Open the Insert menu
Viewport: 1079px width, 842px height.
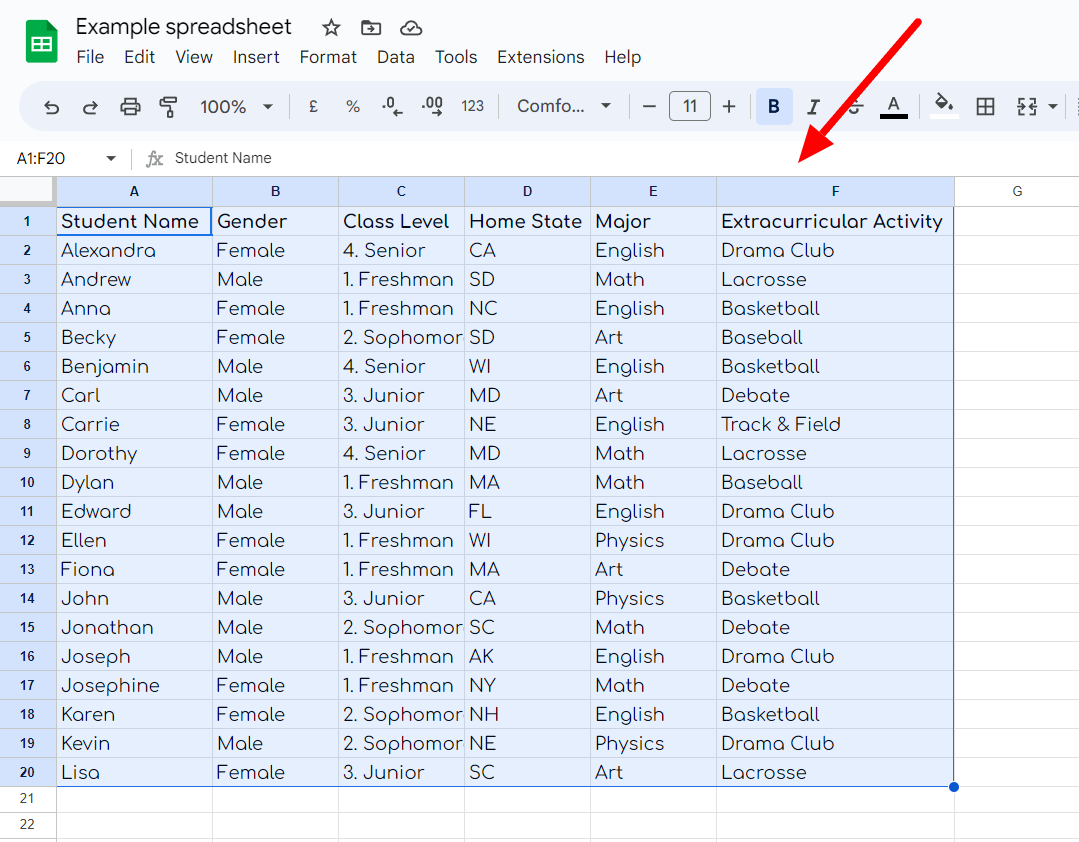point(256,57)
